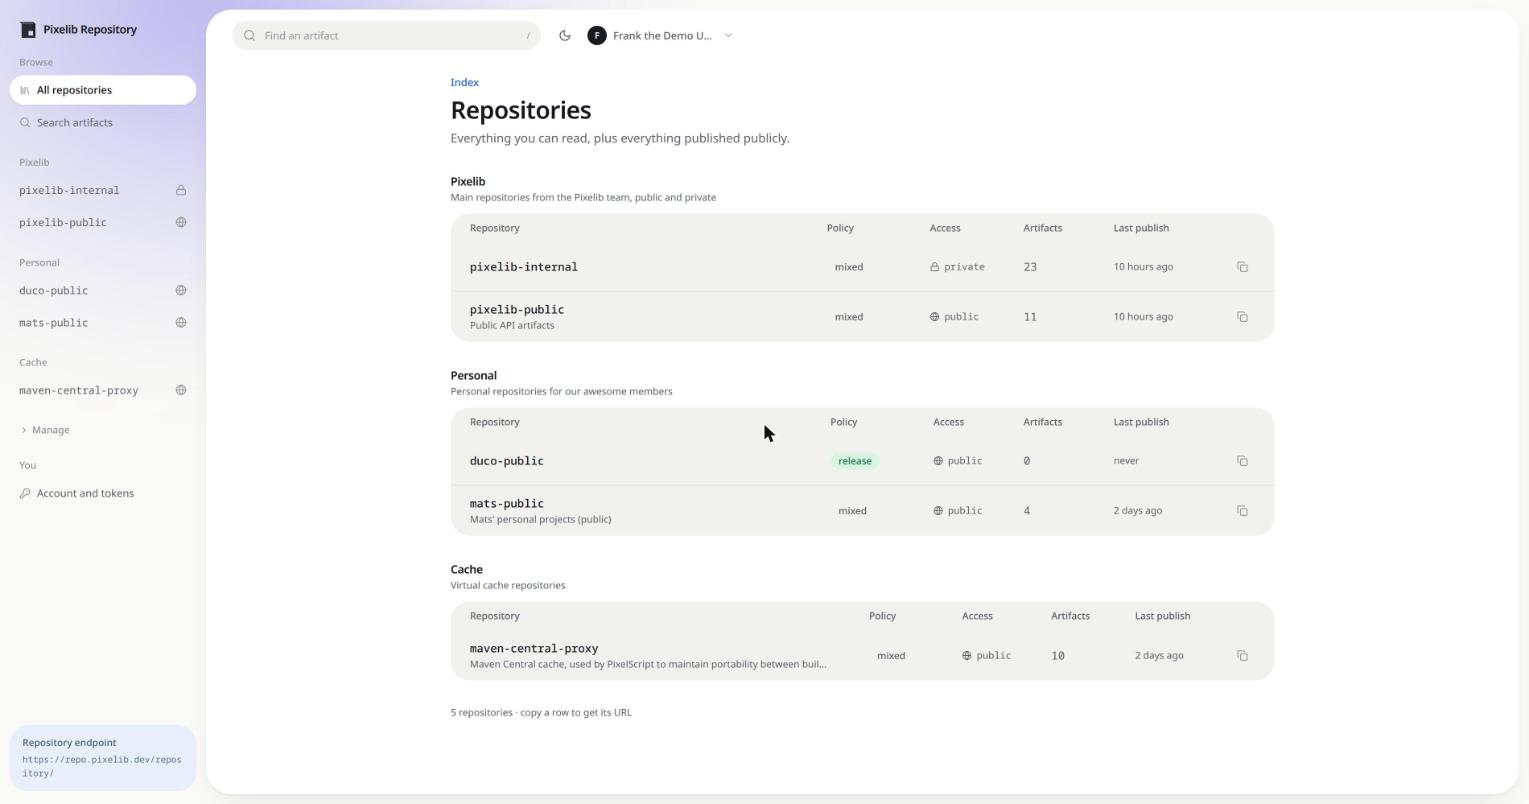Copy URL of pixelib-internal row

tap(1242, 267)
